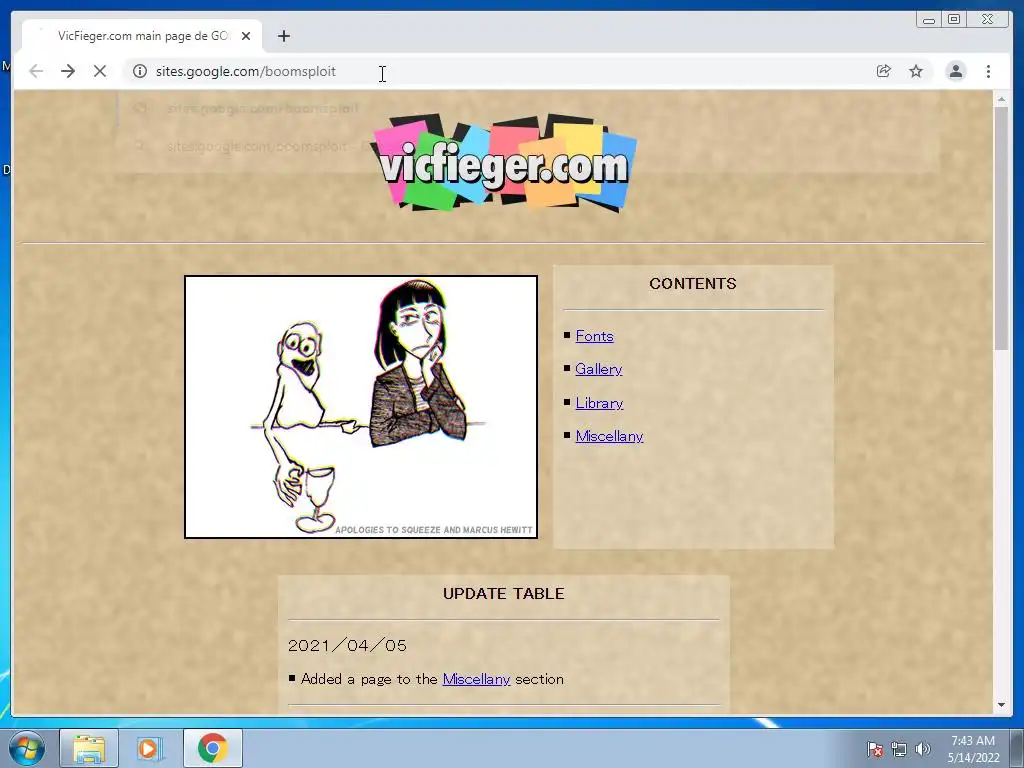1024x768 pixels.
Task: Open Action Center flag in tray
Action: coord(875,749)
